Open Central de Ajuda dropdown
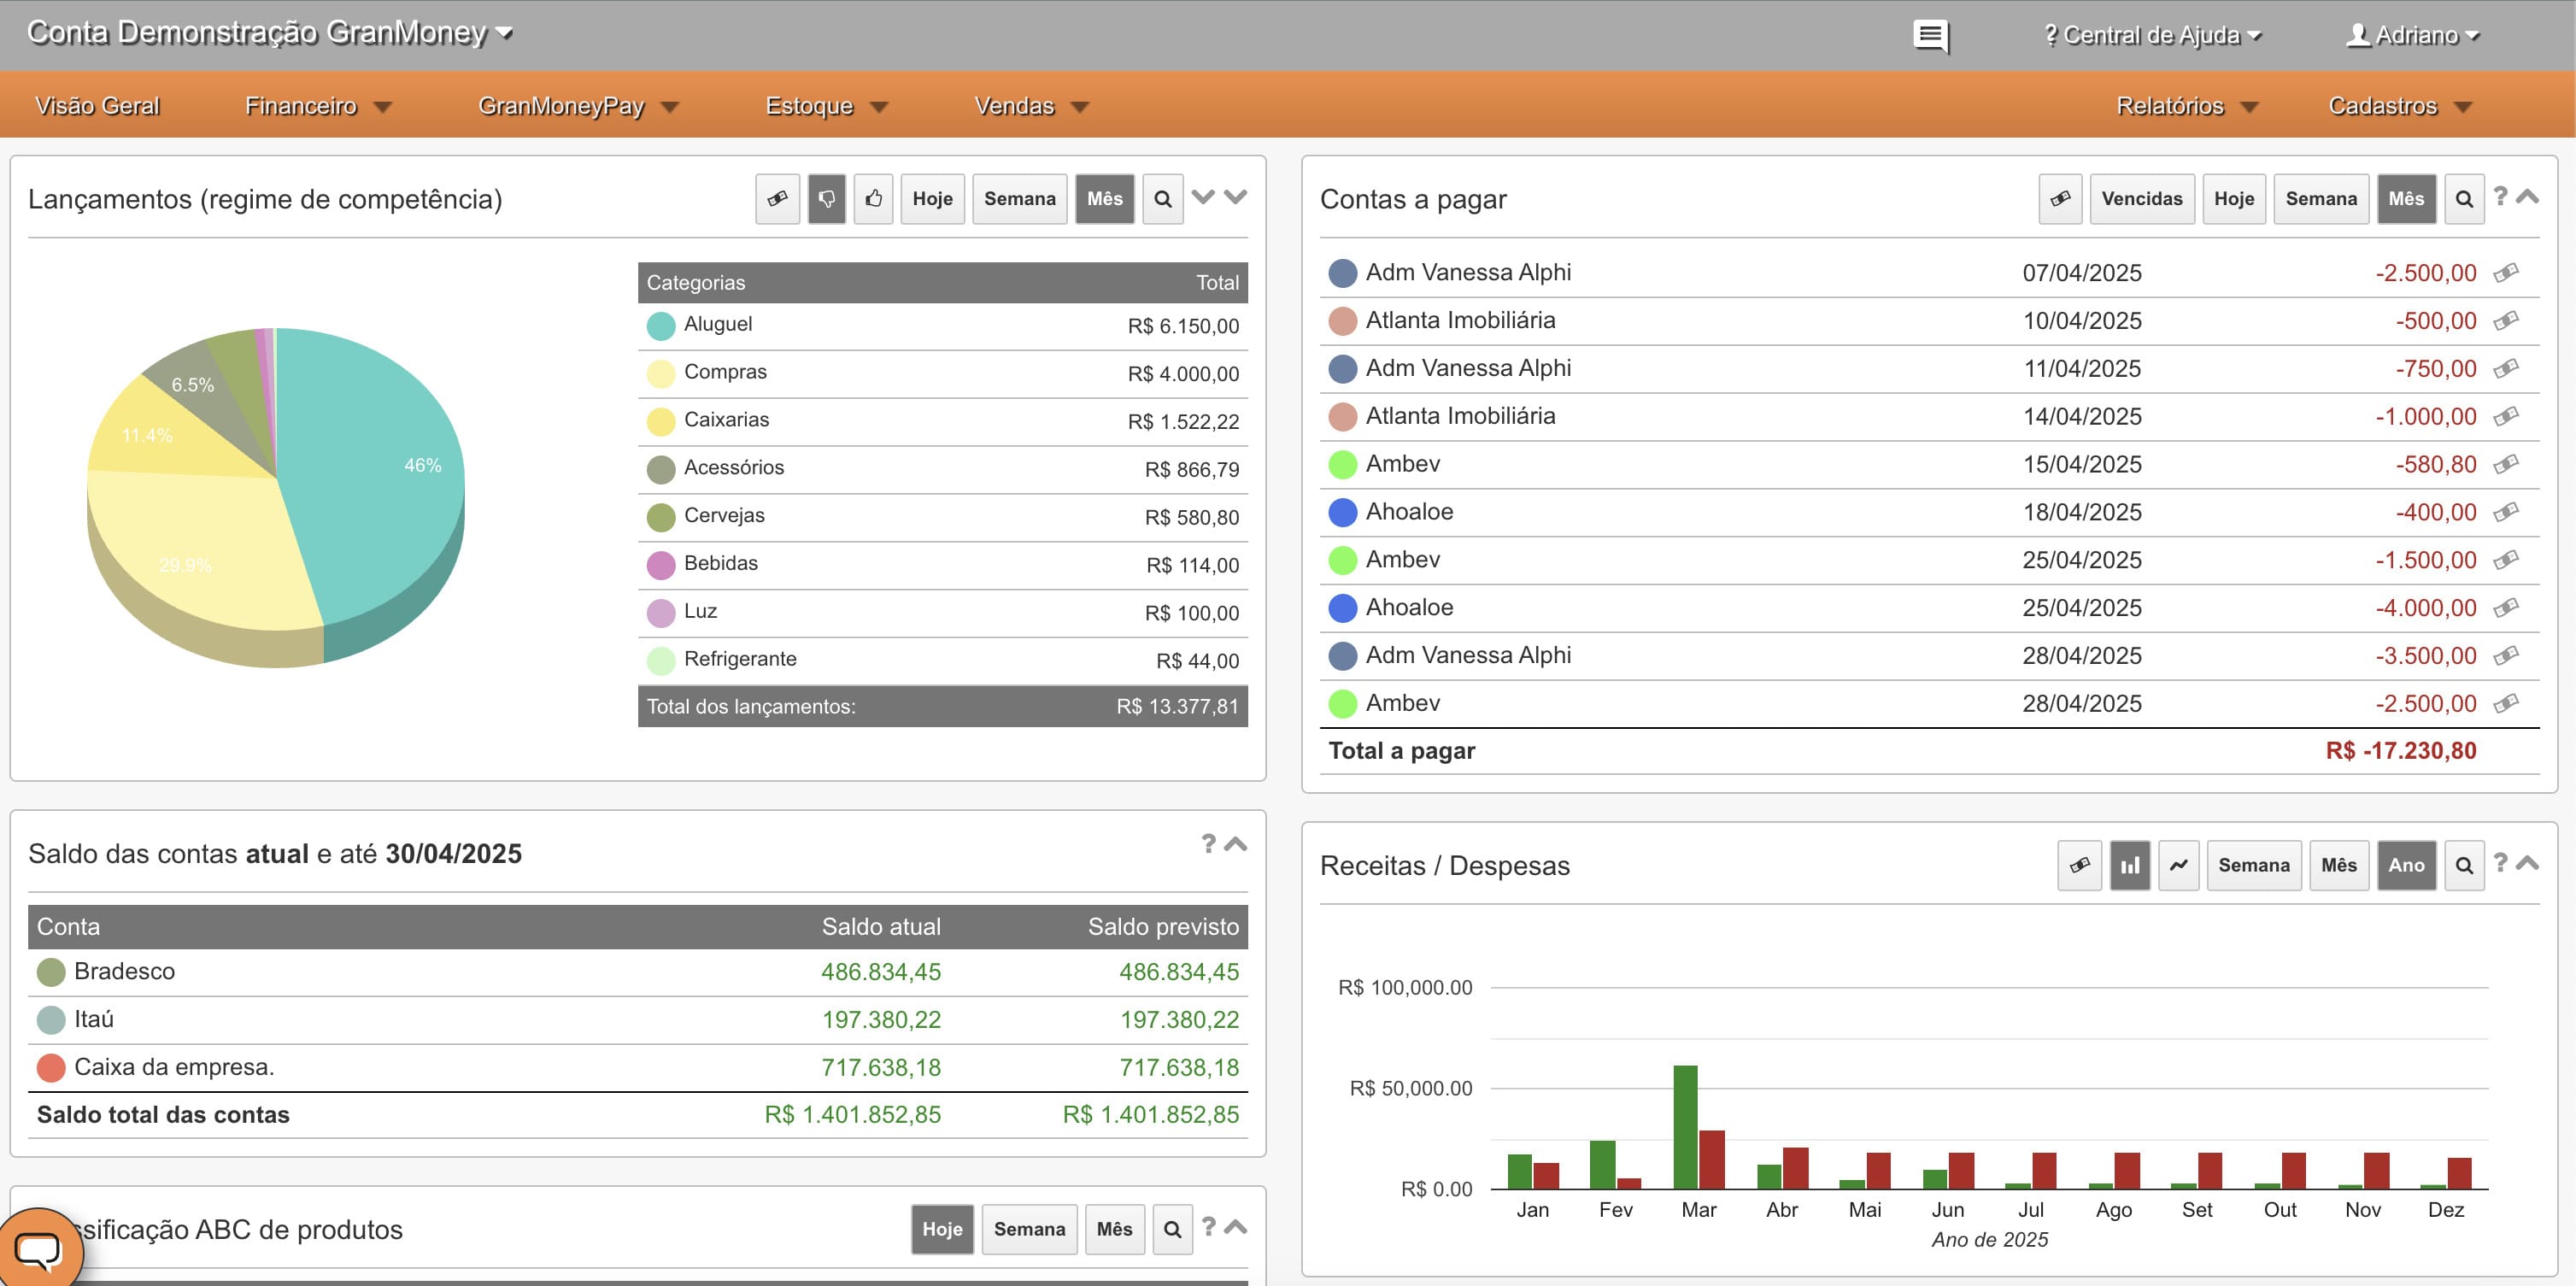The height and width of the screenshot is (1286, 2576). 2152,36
